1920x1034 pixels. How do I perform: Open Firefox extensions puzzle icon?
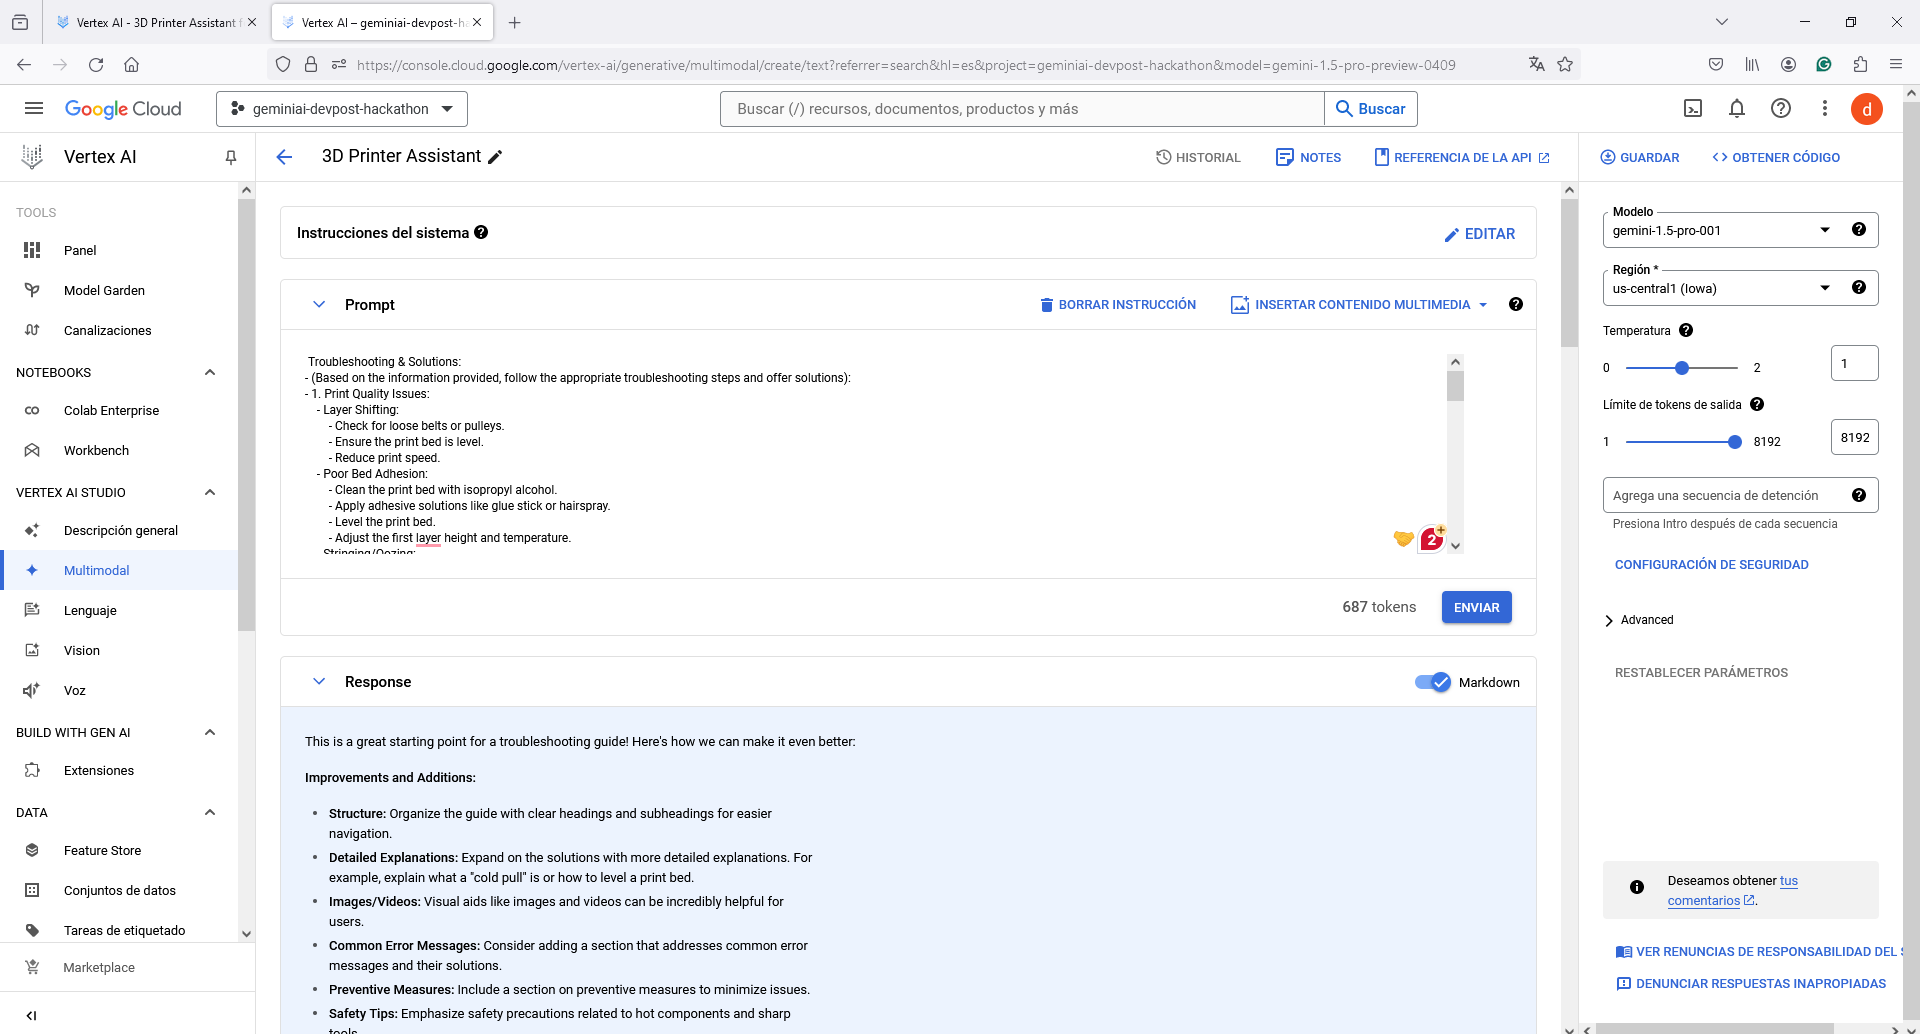1860,65
